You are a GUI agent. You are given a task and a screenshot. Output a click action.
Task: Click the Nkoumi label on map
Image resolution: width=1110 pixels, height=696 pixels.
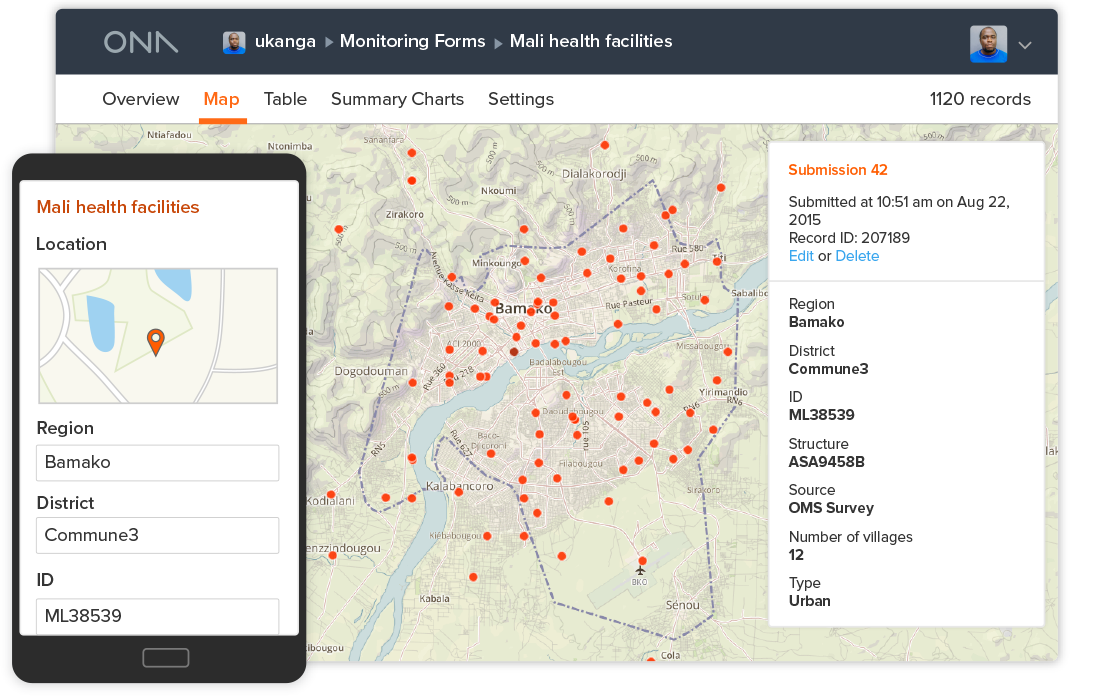[x=498, y=190]
